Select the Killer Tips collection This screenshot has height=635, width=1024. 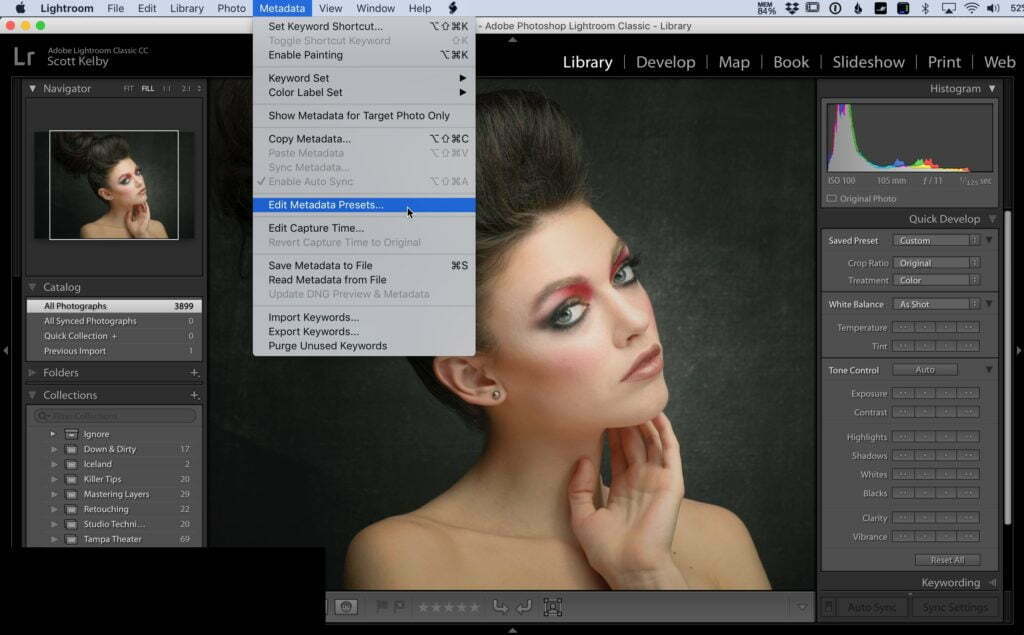[102, 479]
